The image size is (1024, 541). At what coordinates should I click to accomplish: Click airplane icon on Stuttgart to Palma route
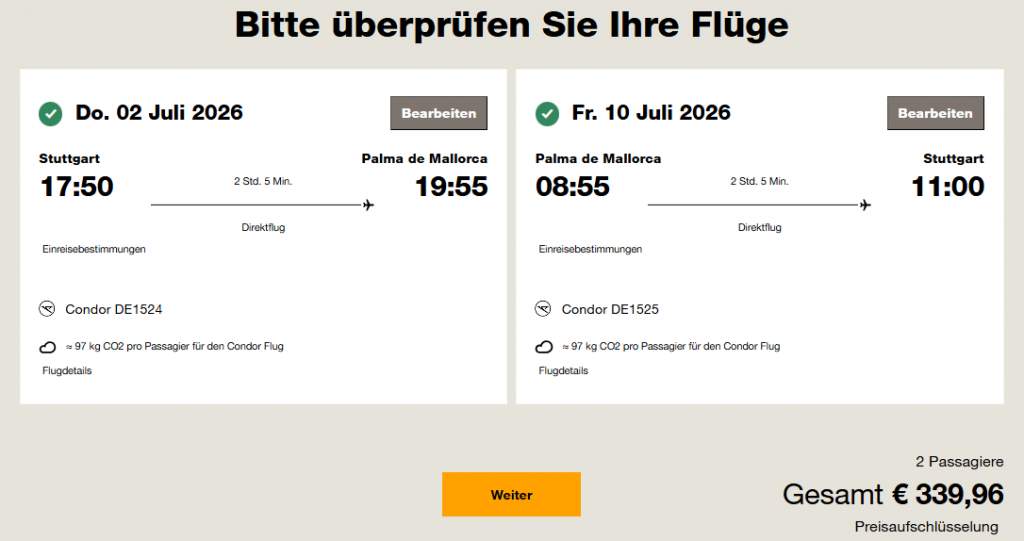(x=368, y=205)
